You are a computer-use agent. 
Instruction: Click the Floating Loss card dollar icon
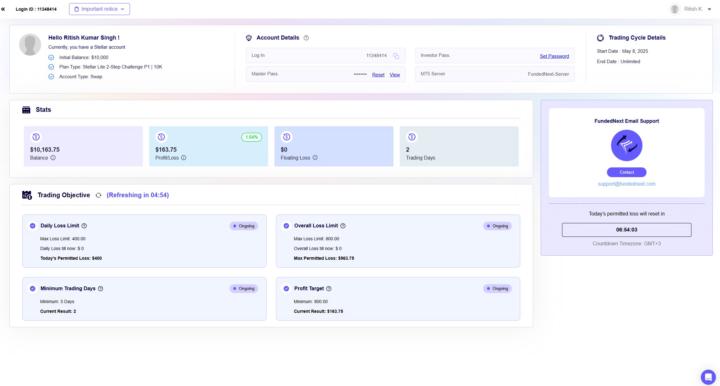tap(287, 137)
